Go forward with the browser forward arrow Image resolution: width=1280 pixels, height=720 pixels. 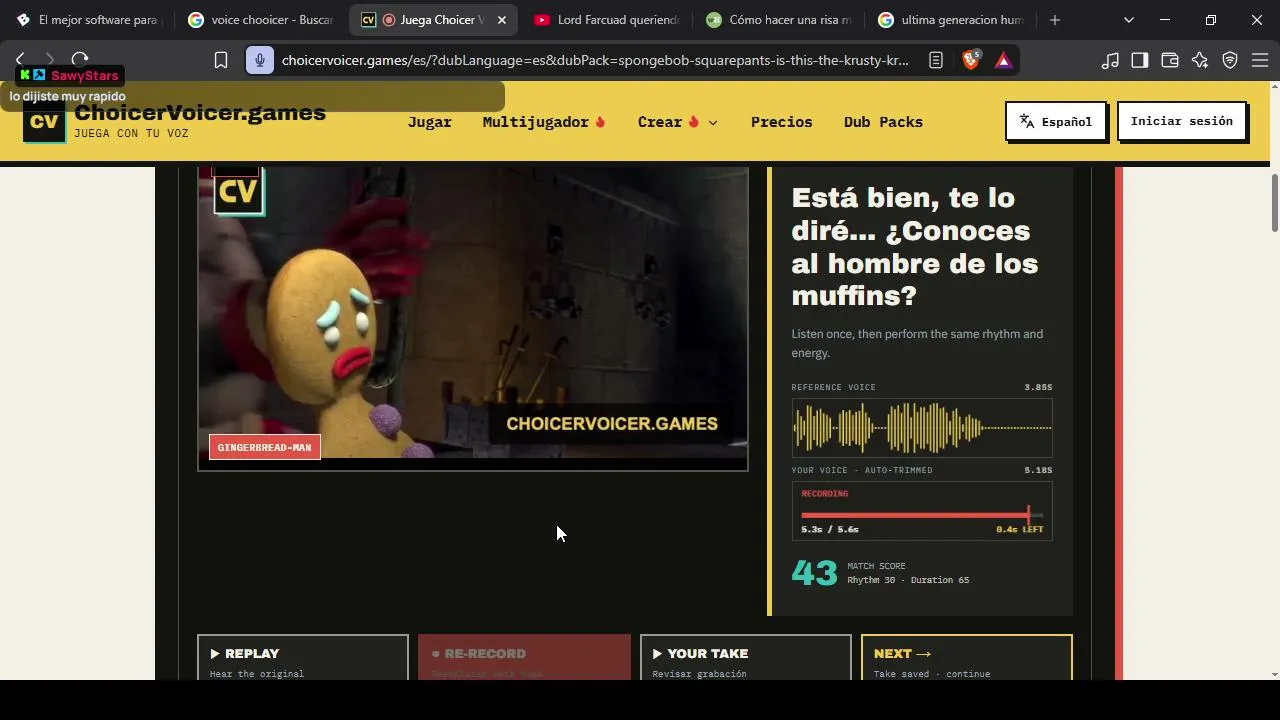49,60
